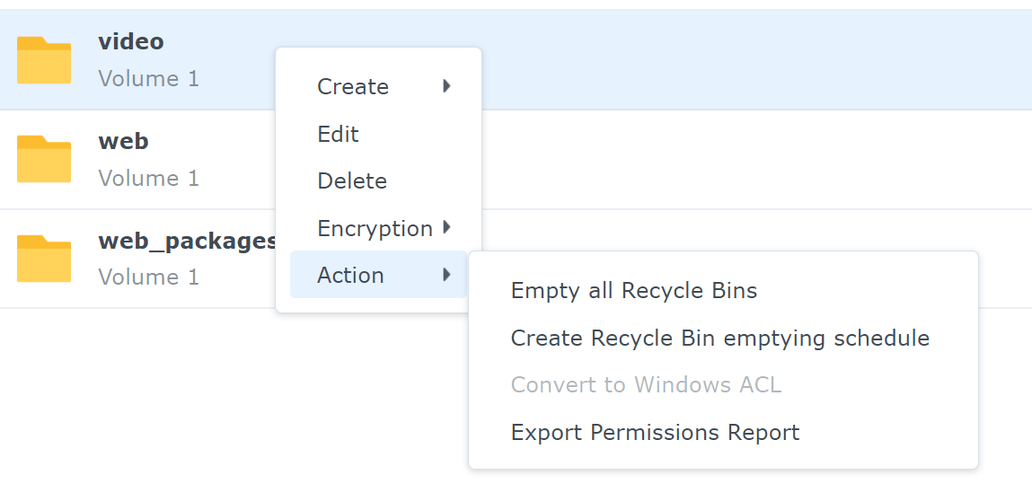This screenshot has width=1032, height=484.
Task: Open the Create menu entry
Action: click(353, 87)
